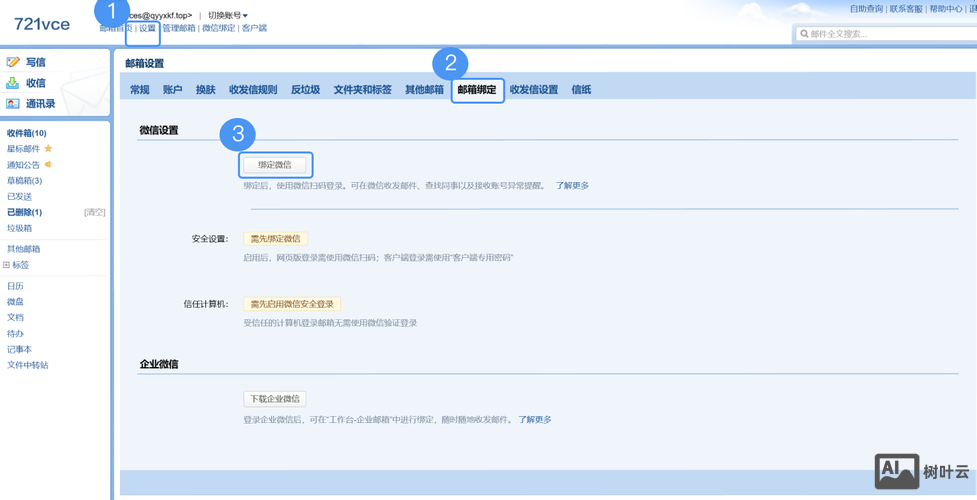Click the 写信 compose pencil icon
This screenshot has height=500, width=977.
pos(13,62)
